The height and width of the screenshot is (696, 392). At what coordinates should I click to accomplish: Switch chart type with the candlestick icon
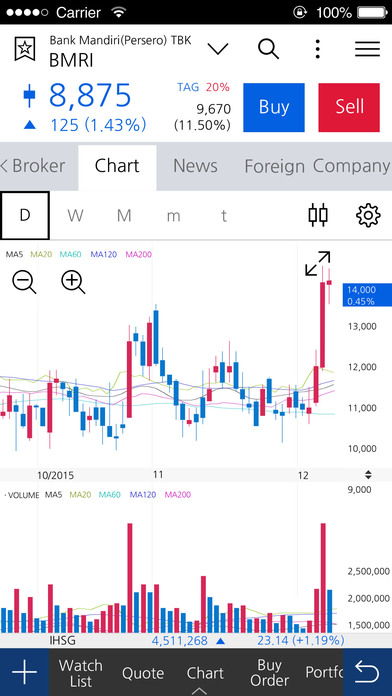coord(318,215)
